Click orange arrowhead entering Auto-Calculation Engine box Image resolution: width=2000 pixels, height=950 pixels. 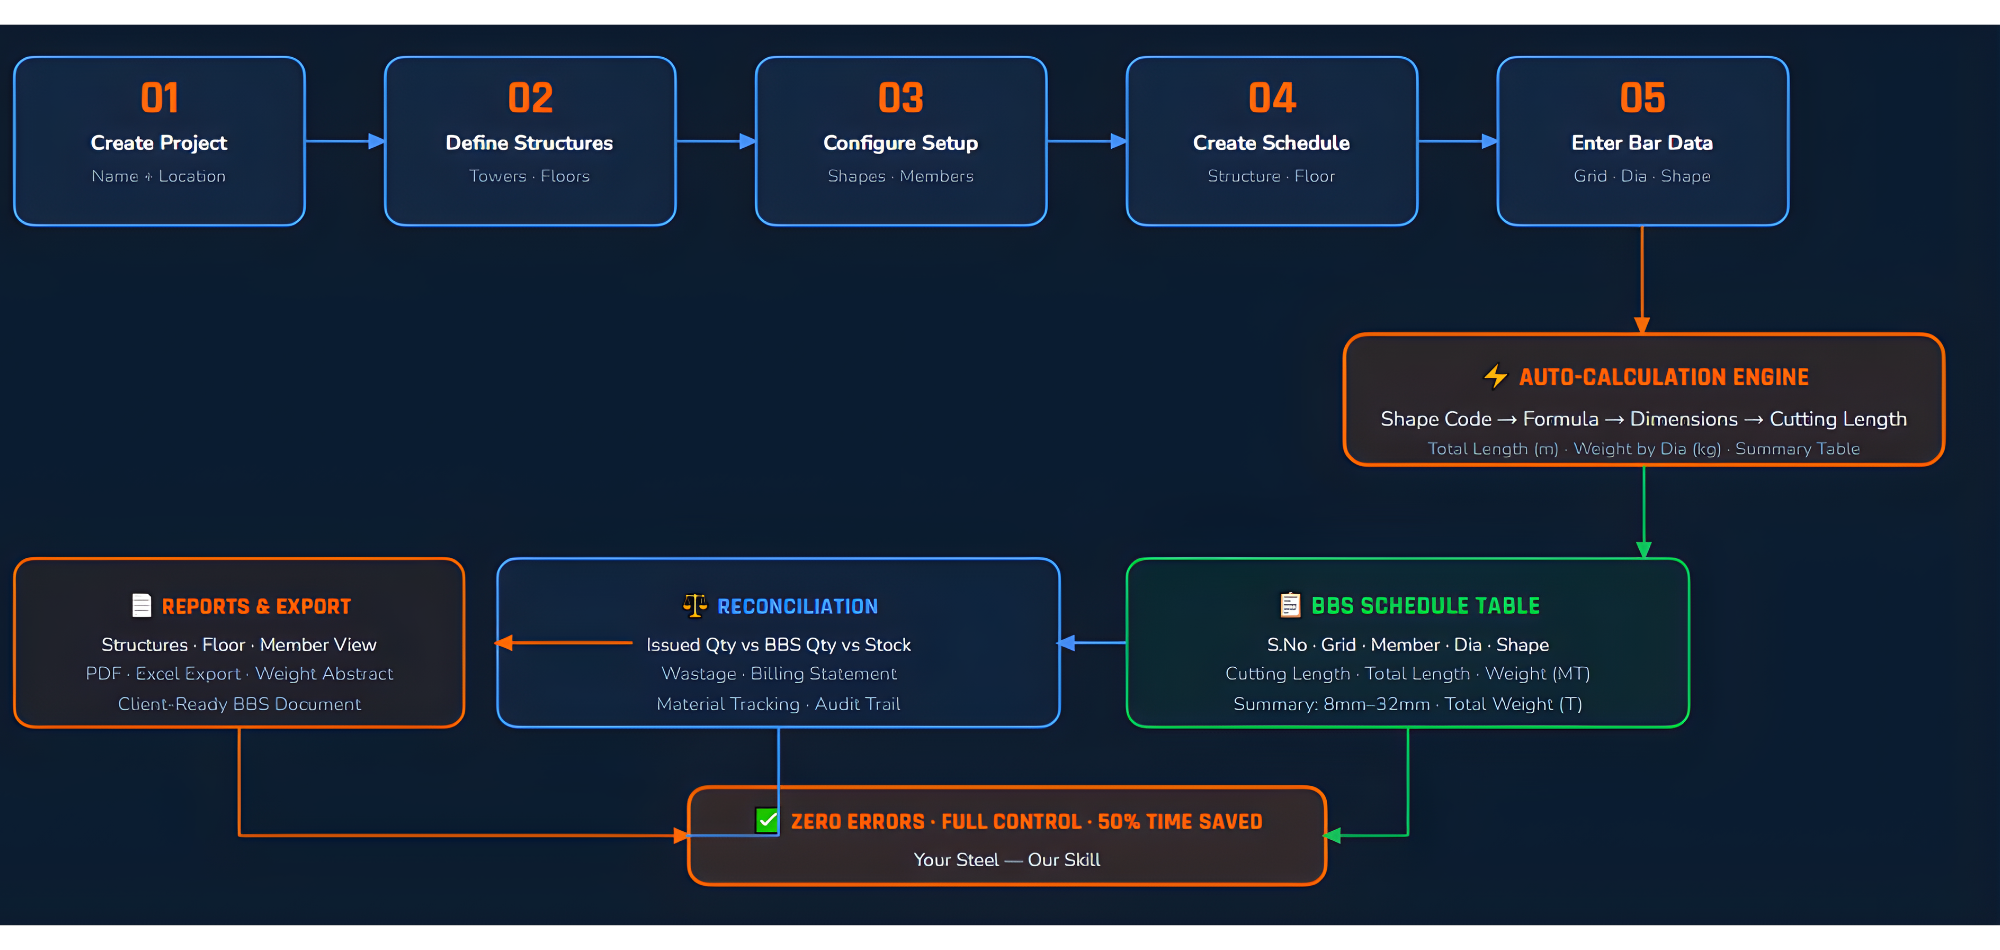click(x=1642, y=325)
